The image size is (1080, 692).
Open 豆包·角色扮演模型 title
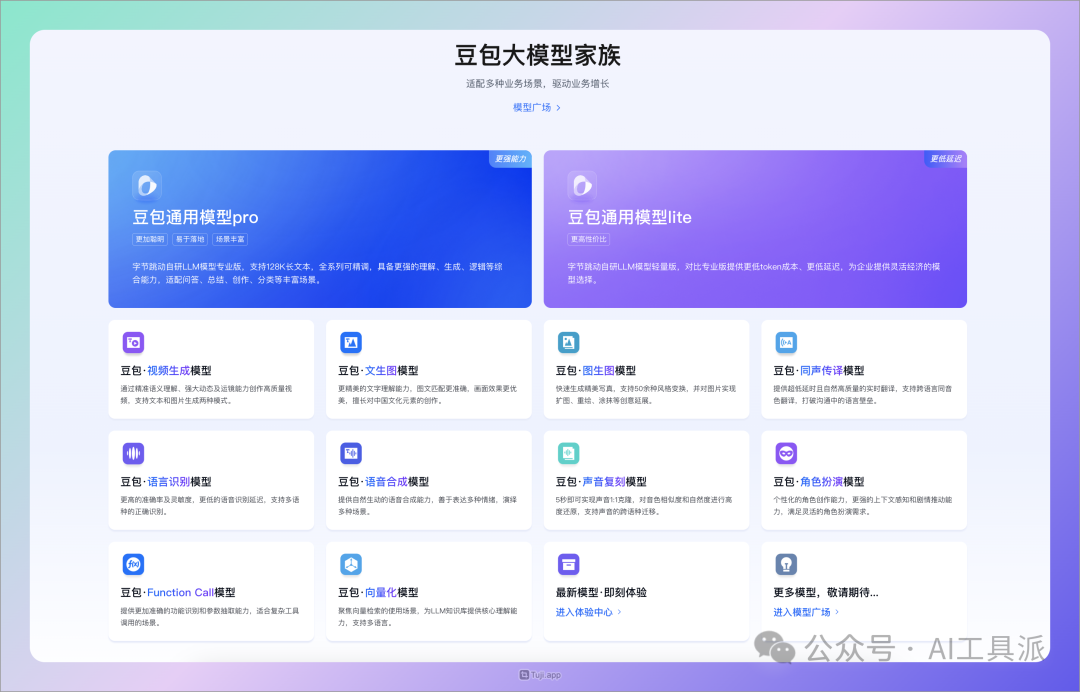tap(819, 481)
